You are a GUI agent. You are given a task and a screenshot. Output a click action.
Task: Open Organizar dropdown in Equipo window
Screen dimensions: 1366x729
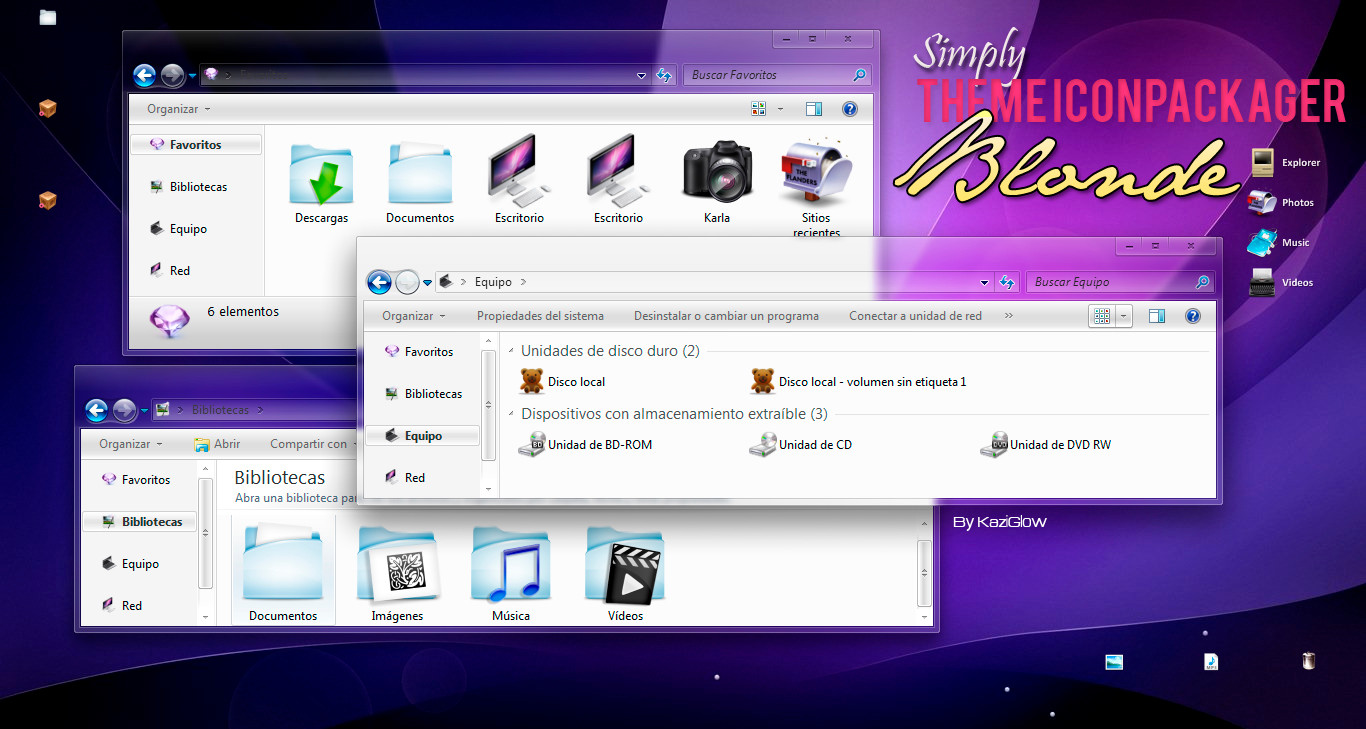click(414, 316)
